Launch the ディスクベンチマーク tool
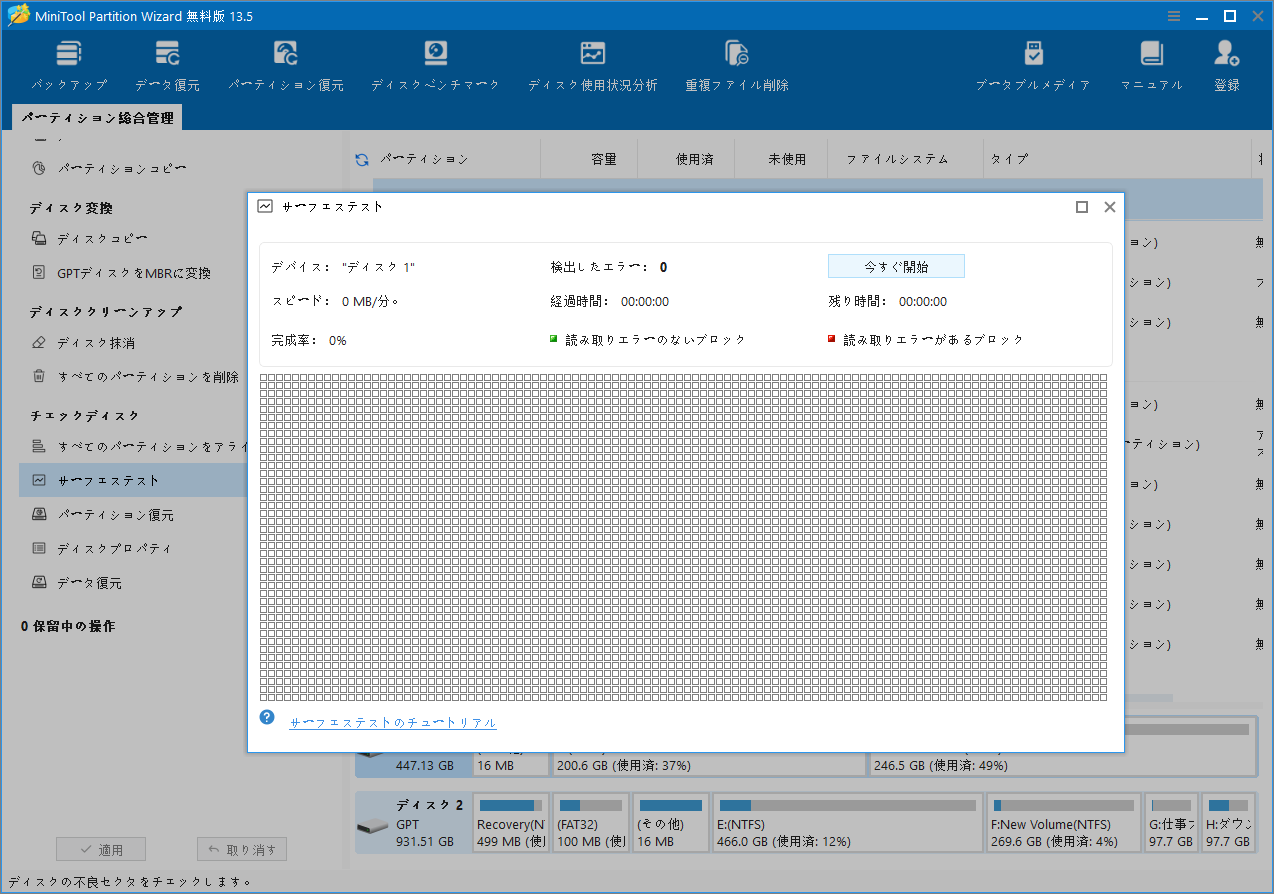1274x894 pixels. 435,63
